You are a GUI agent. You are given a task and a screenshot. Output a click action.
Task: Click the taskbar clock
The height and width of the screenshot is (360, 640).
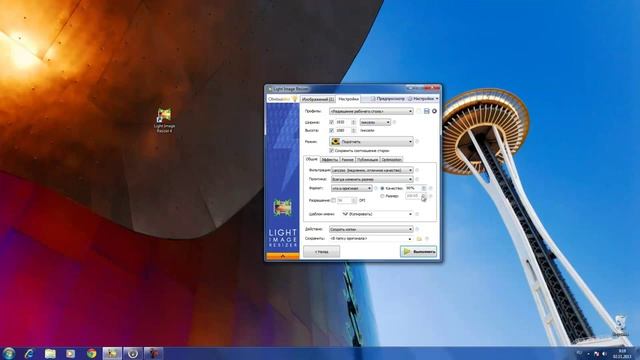(x=622, y=353)
